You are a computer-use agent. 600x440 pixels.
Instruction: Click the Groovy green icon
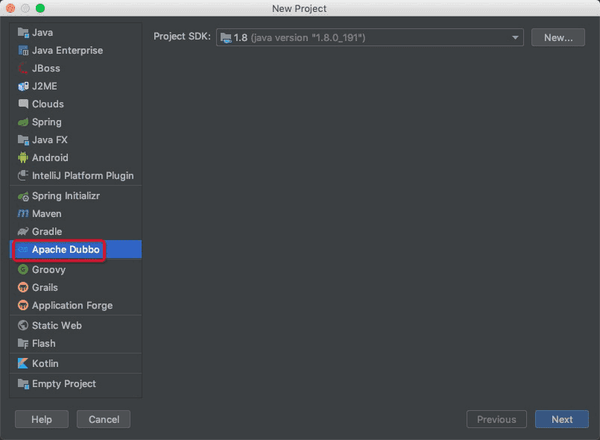point(23,270)
